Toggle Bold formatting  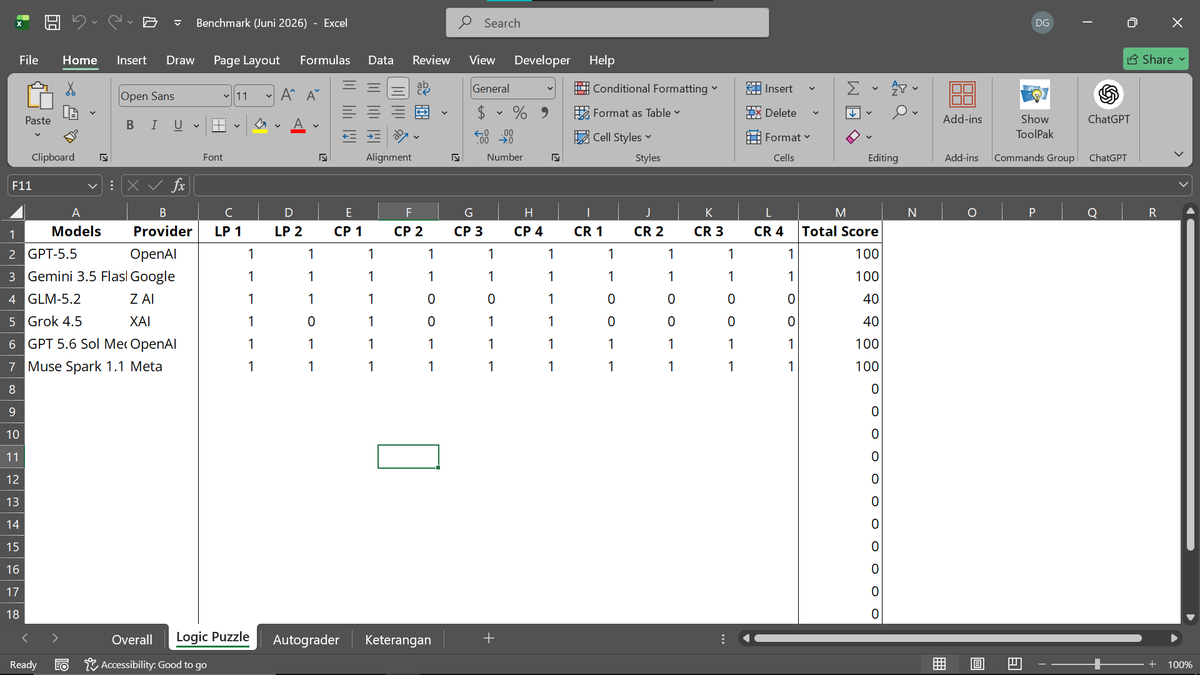[131, 125]
